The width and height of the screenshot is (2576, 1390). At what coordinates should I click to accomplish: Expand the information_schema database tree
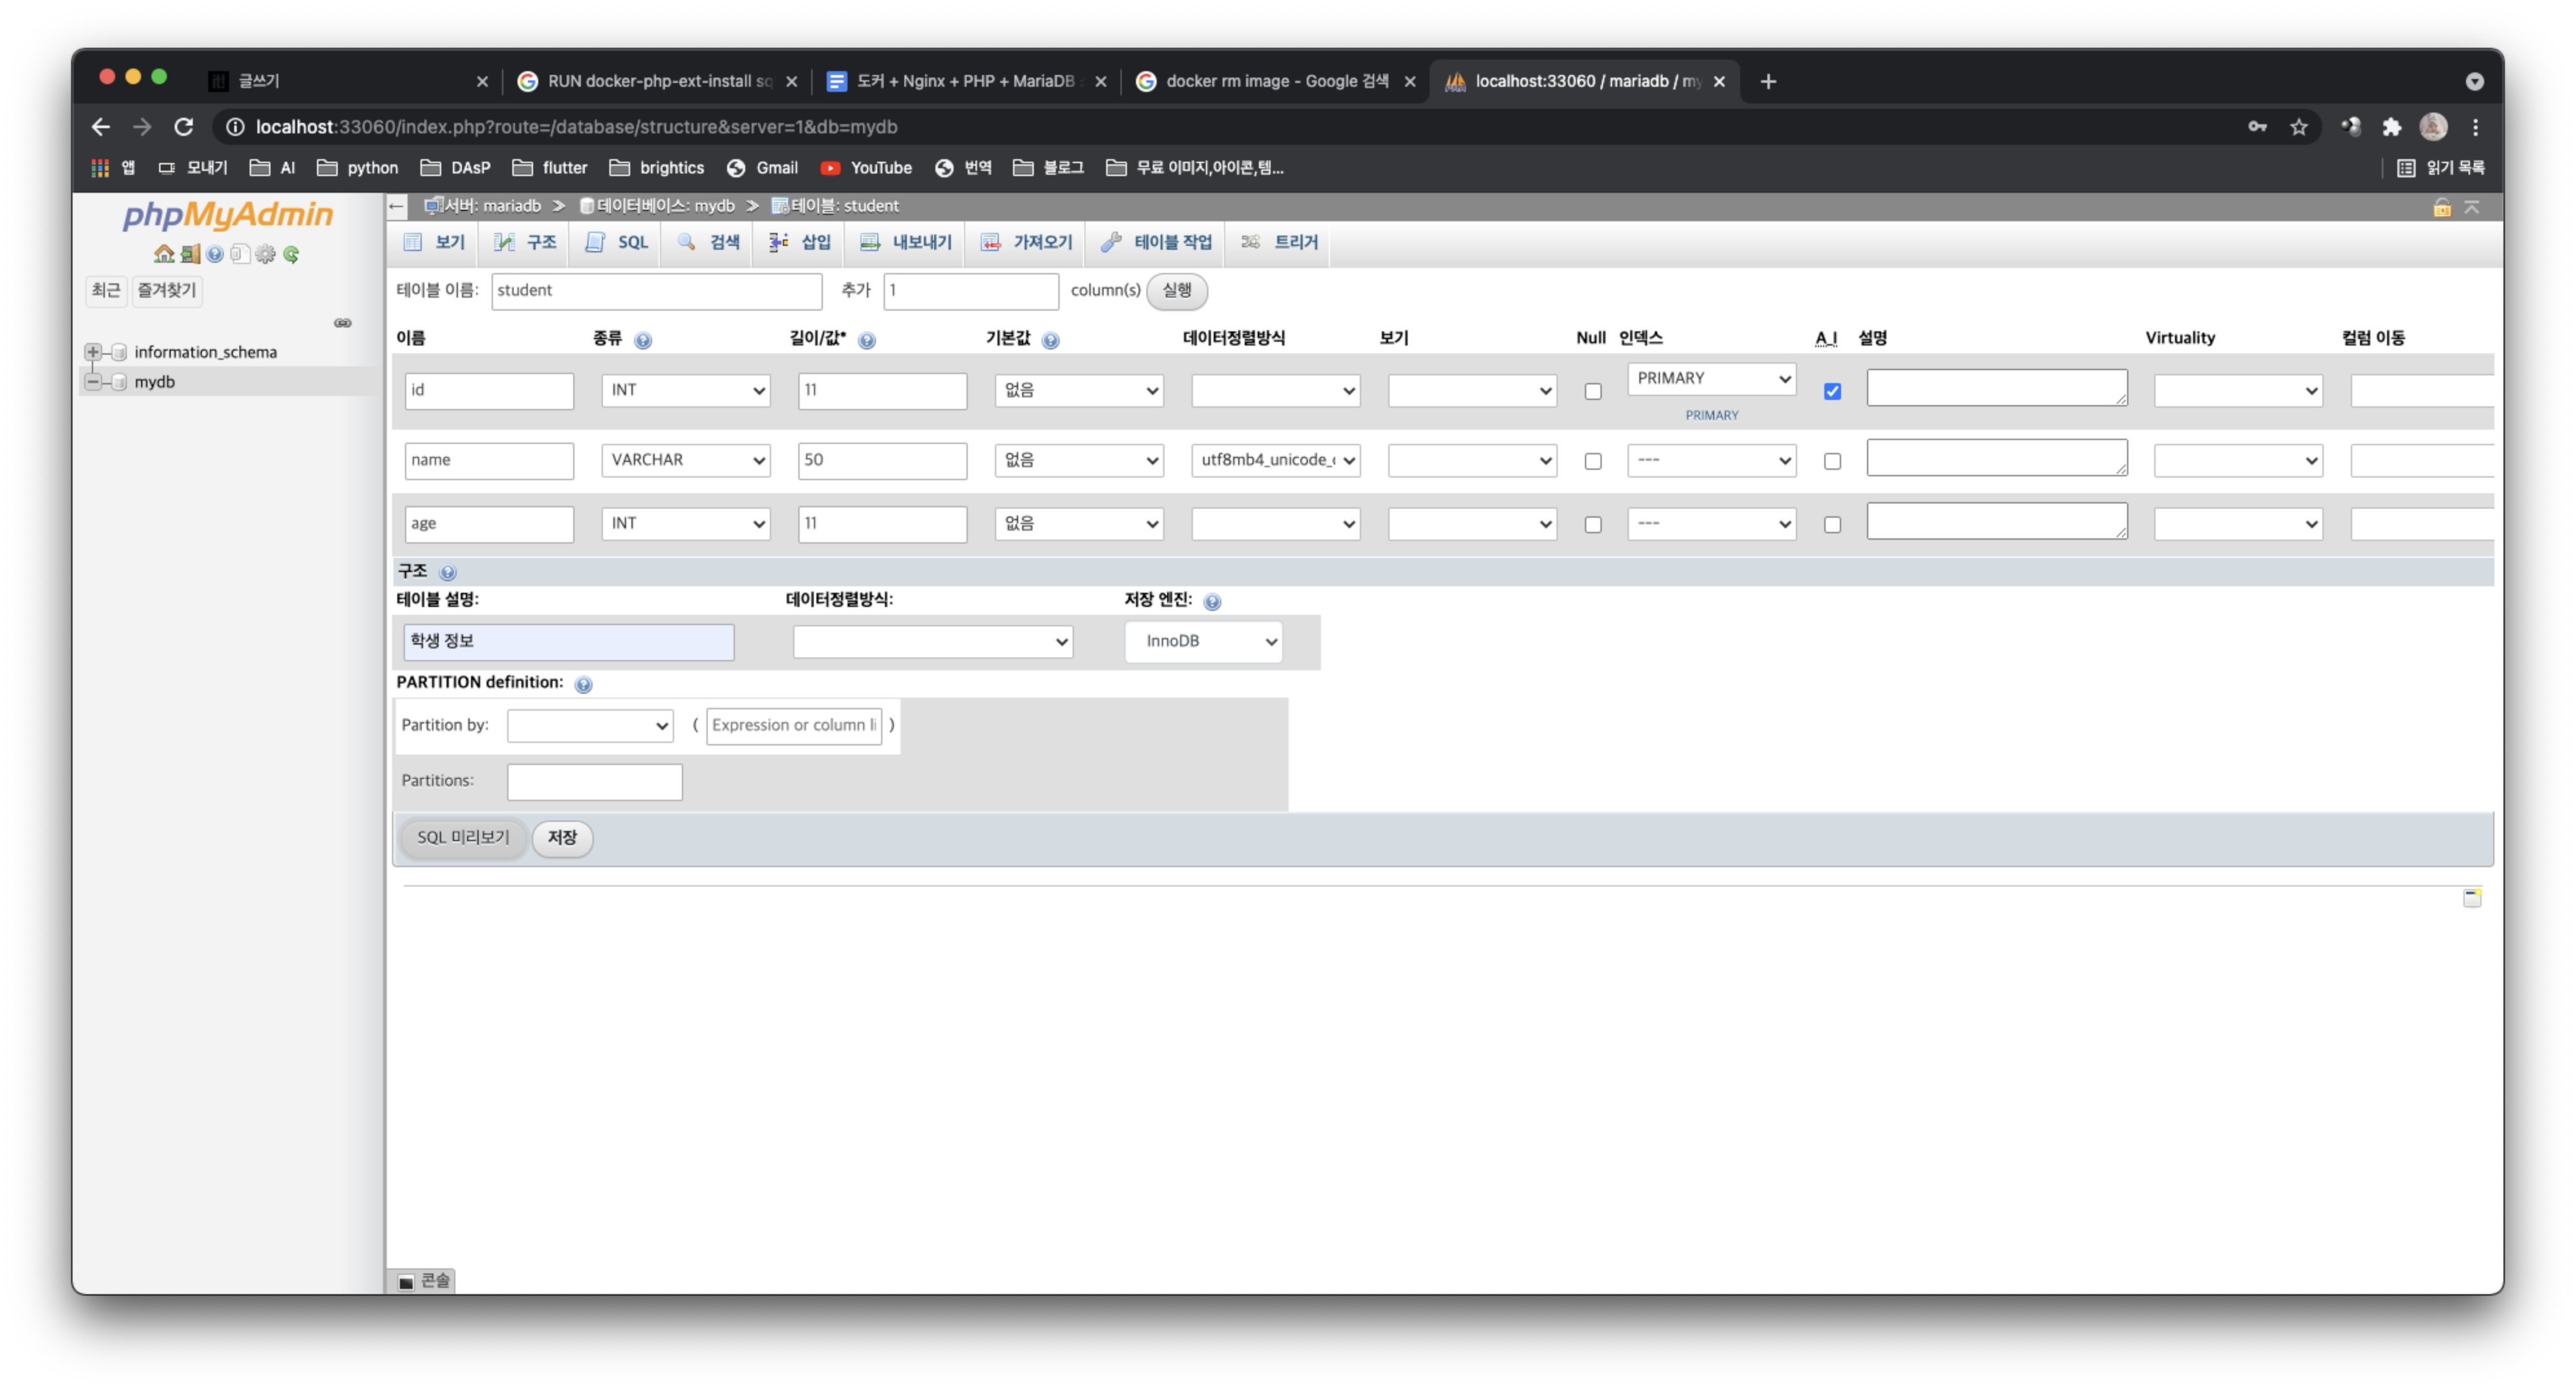pyautogui.click(x=93, y=352)
